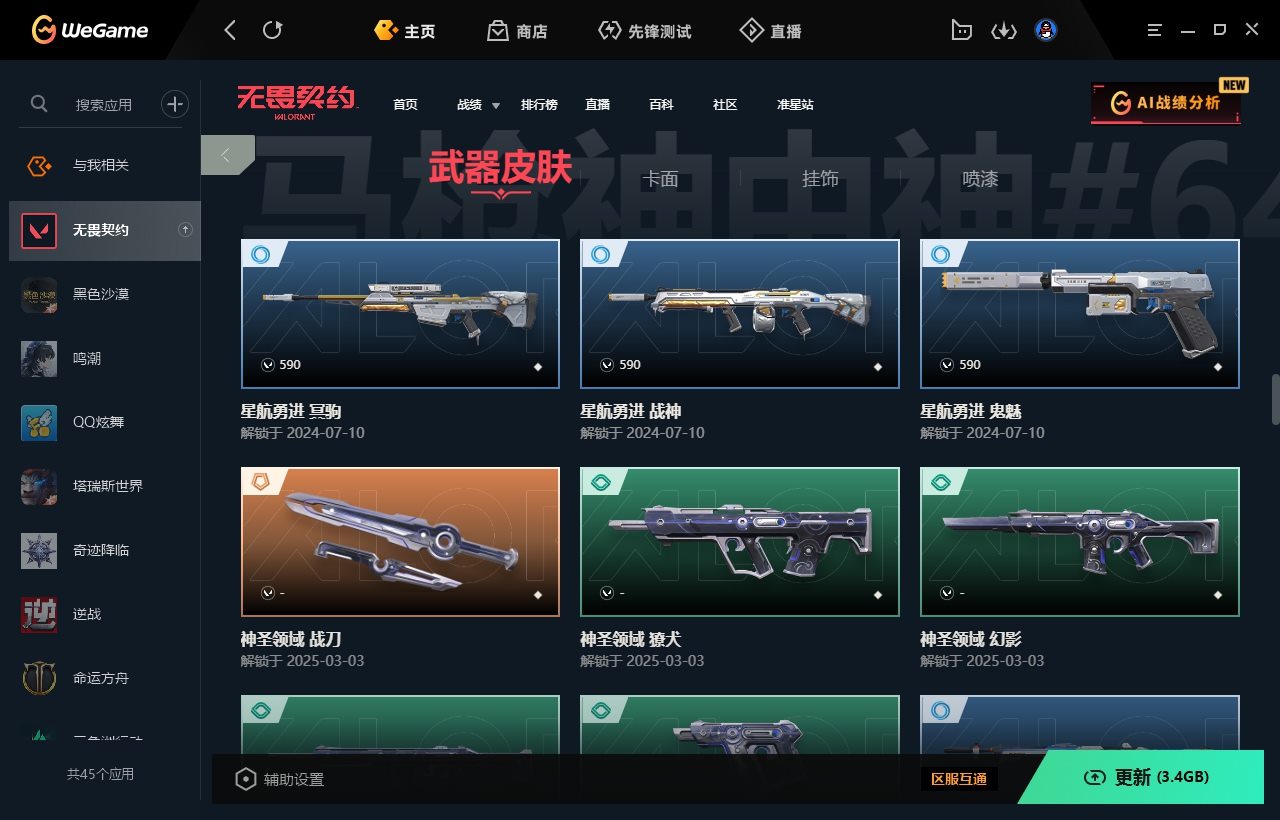Open the 命运方舟 sidebar entry
Viewport: 1280px width, 820px height.
pos(105,678)
